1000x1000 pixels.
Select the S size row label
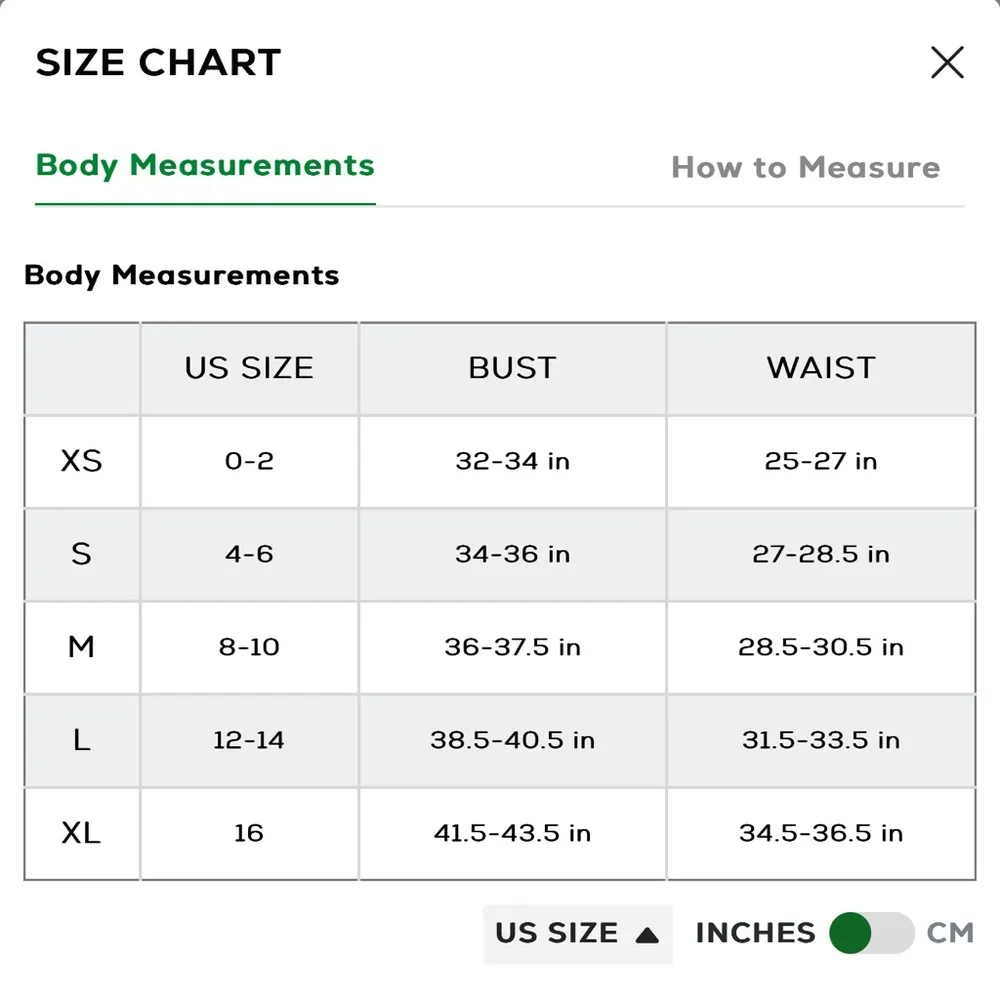pyautogui.click(x=81, y=554)
